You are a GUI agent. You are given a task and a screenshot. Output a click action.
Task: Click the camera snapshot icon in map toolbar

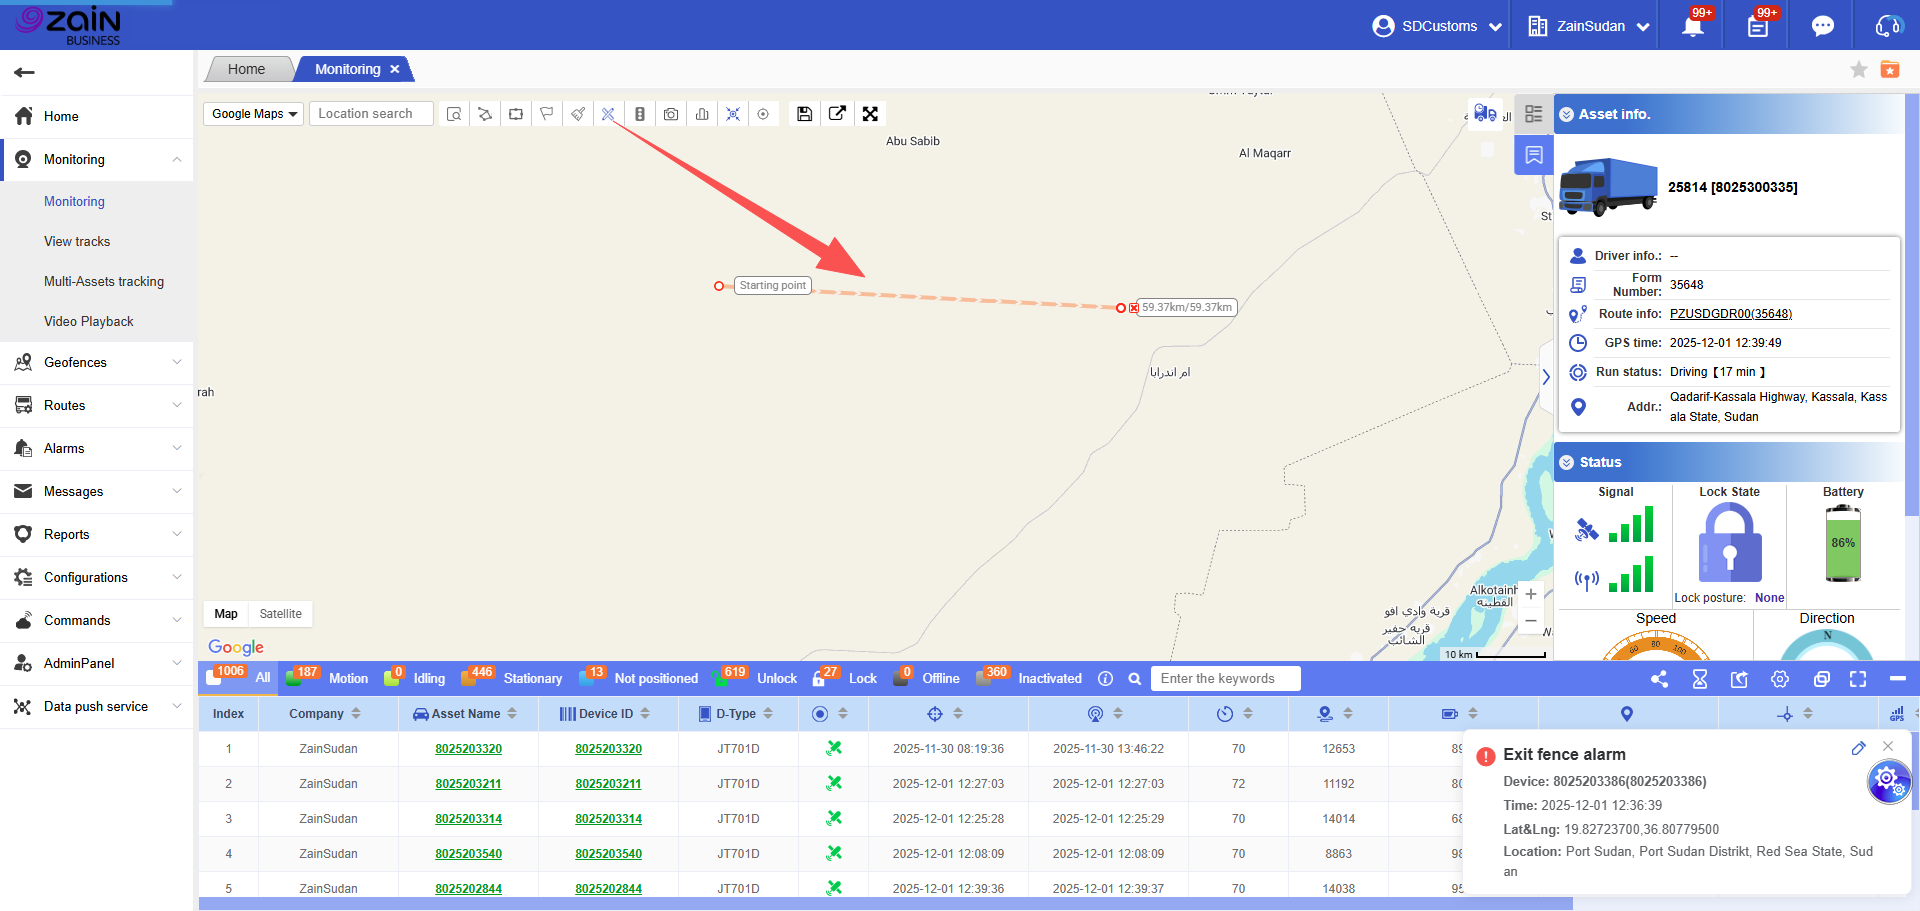tap(671, 114)
